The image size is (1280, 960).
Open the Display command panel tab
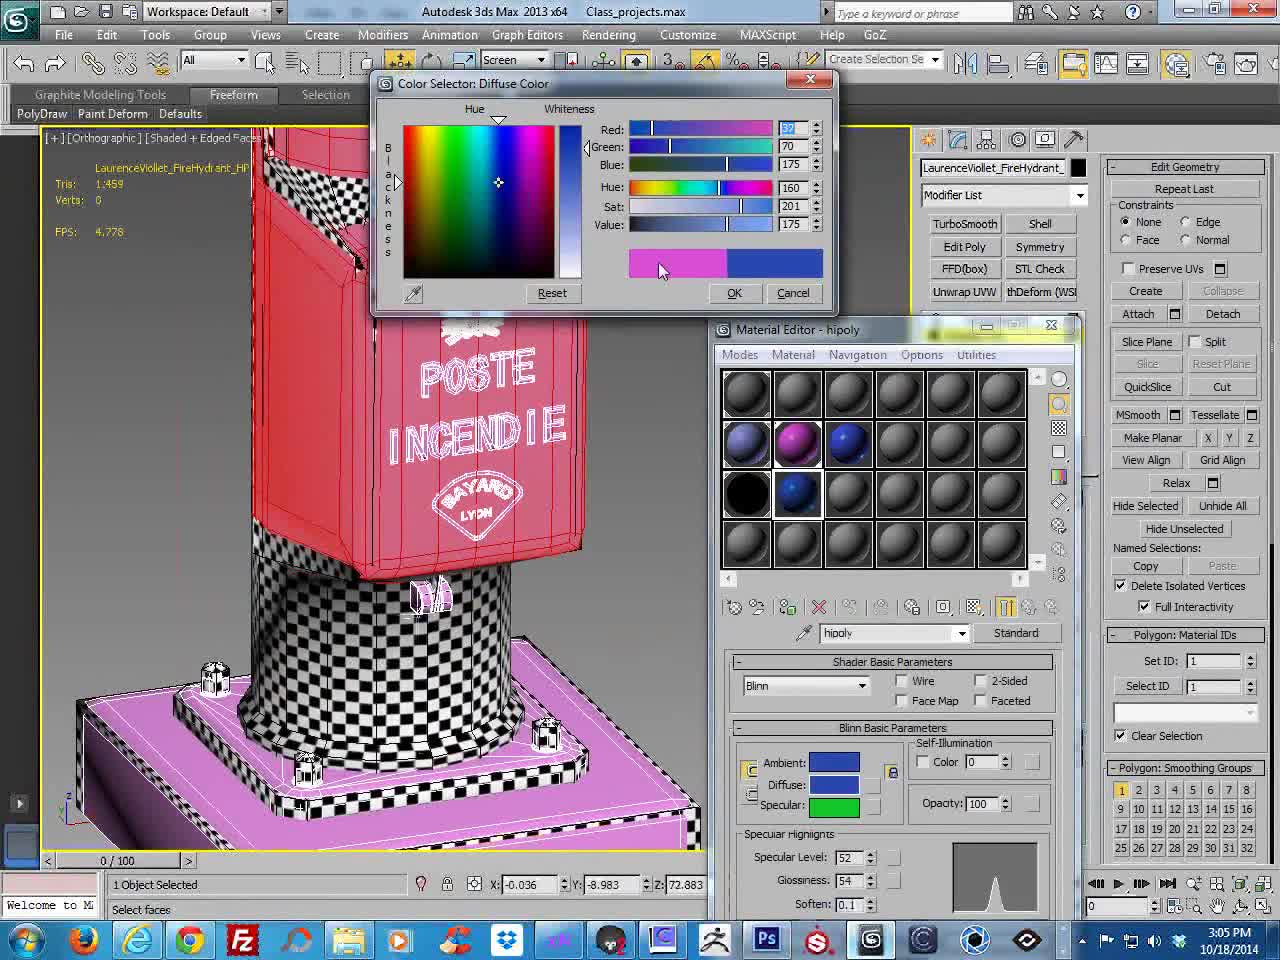(x=1045, y=140)
